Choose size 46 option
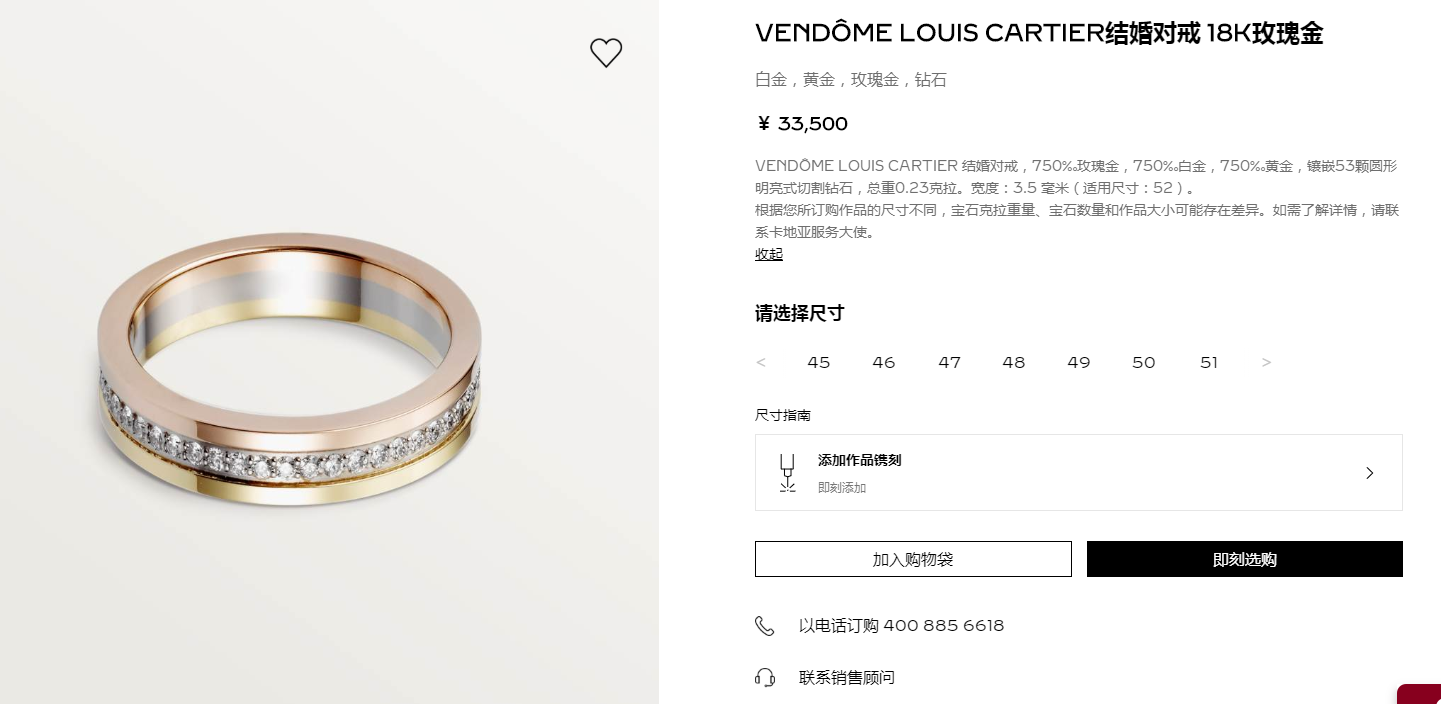The height and width of the screenshot is (704, 1441). pyautogui.click(x=884, y=362)
